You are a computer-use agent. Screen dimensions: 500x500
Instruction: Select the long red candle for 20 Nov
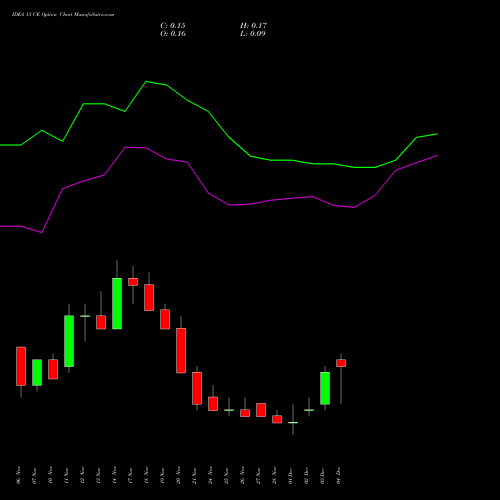(x=181, y=350)
